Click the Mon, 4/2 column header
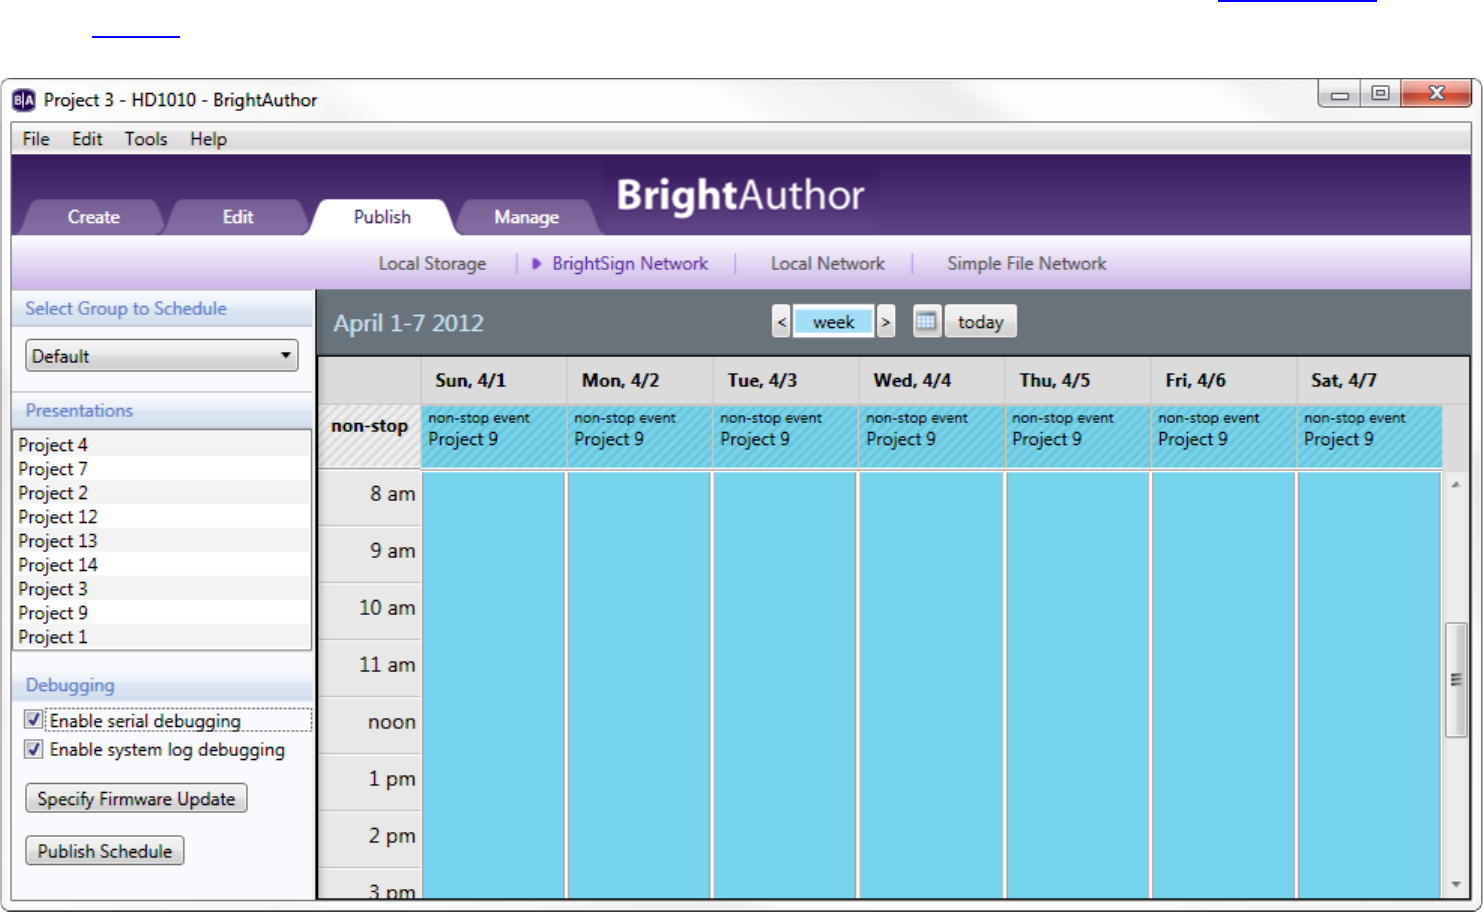 (639, 380)
